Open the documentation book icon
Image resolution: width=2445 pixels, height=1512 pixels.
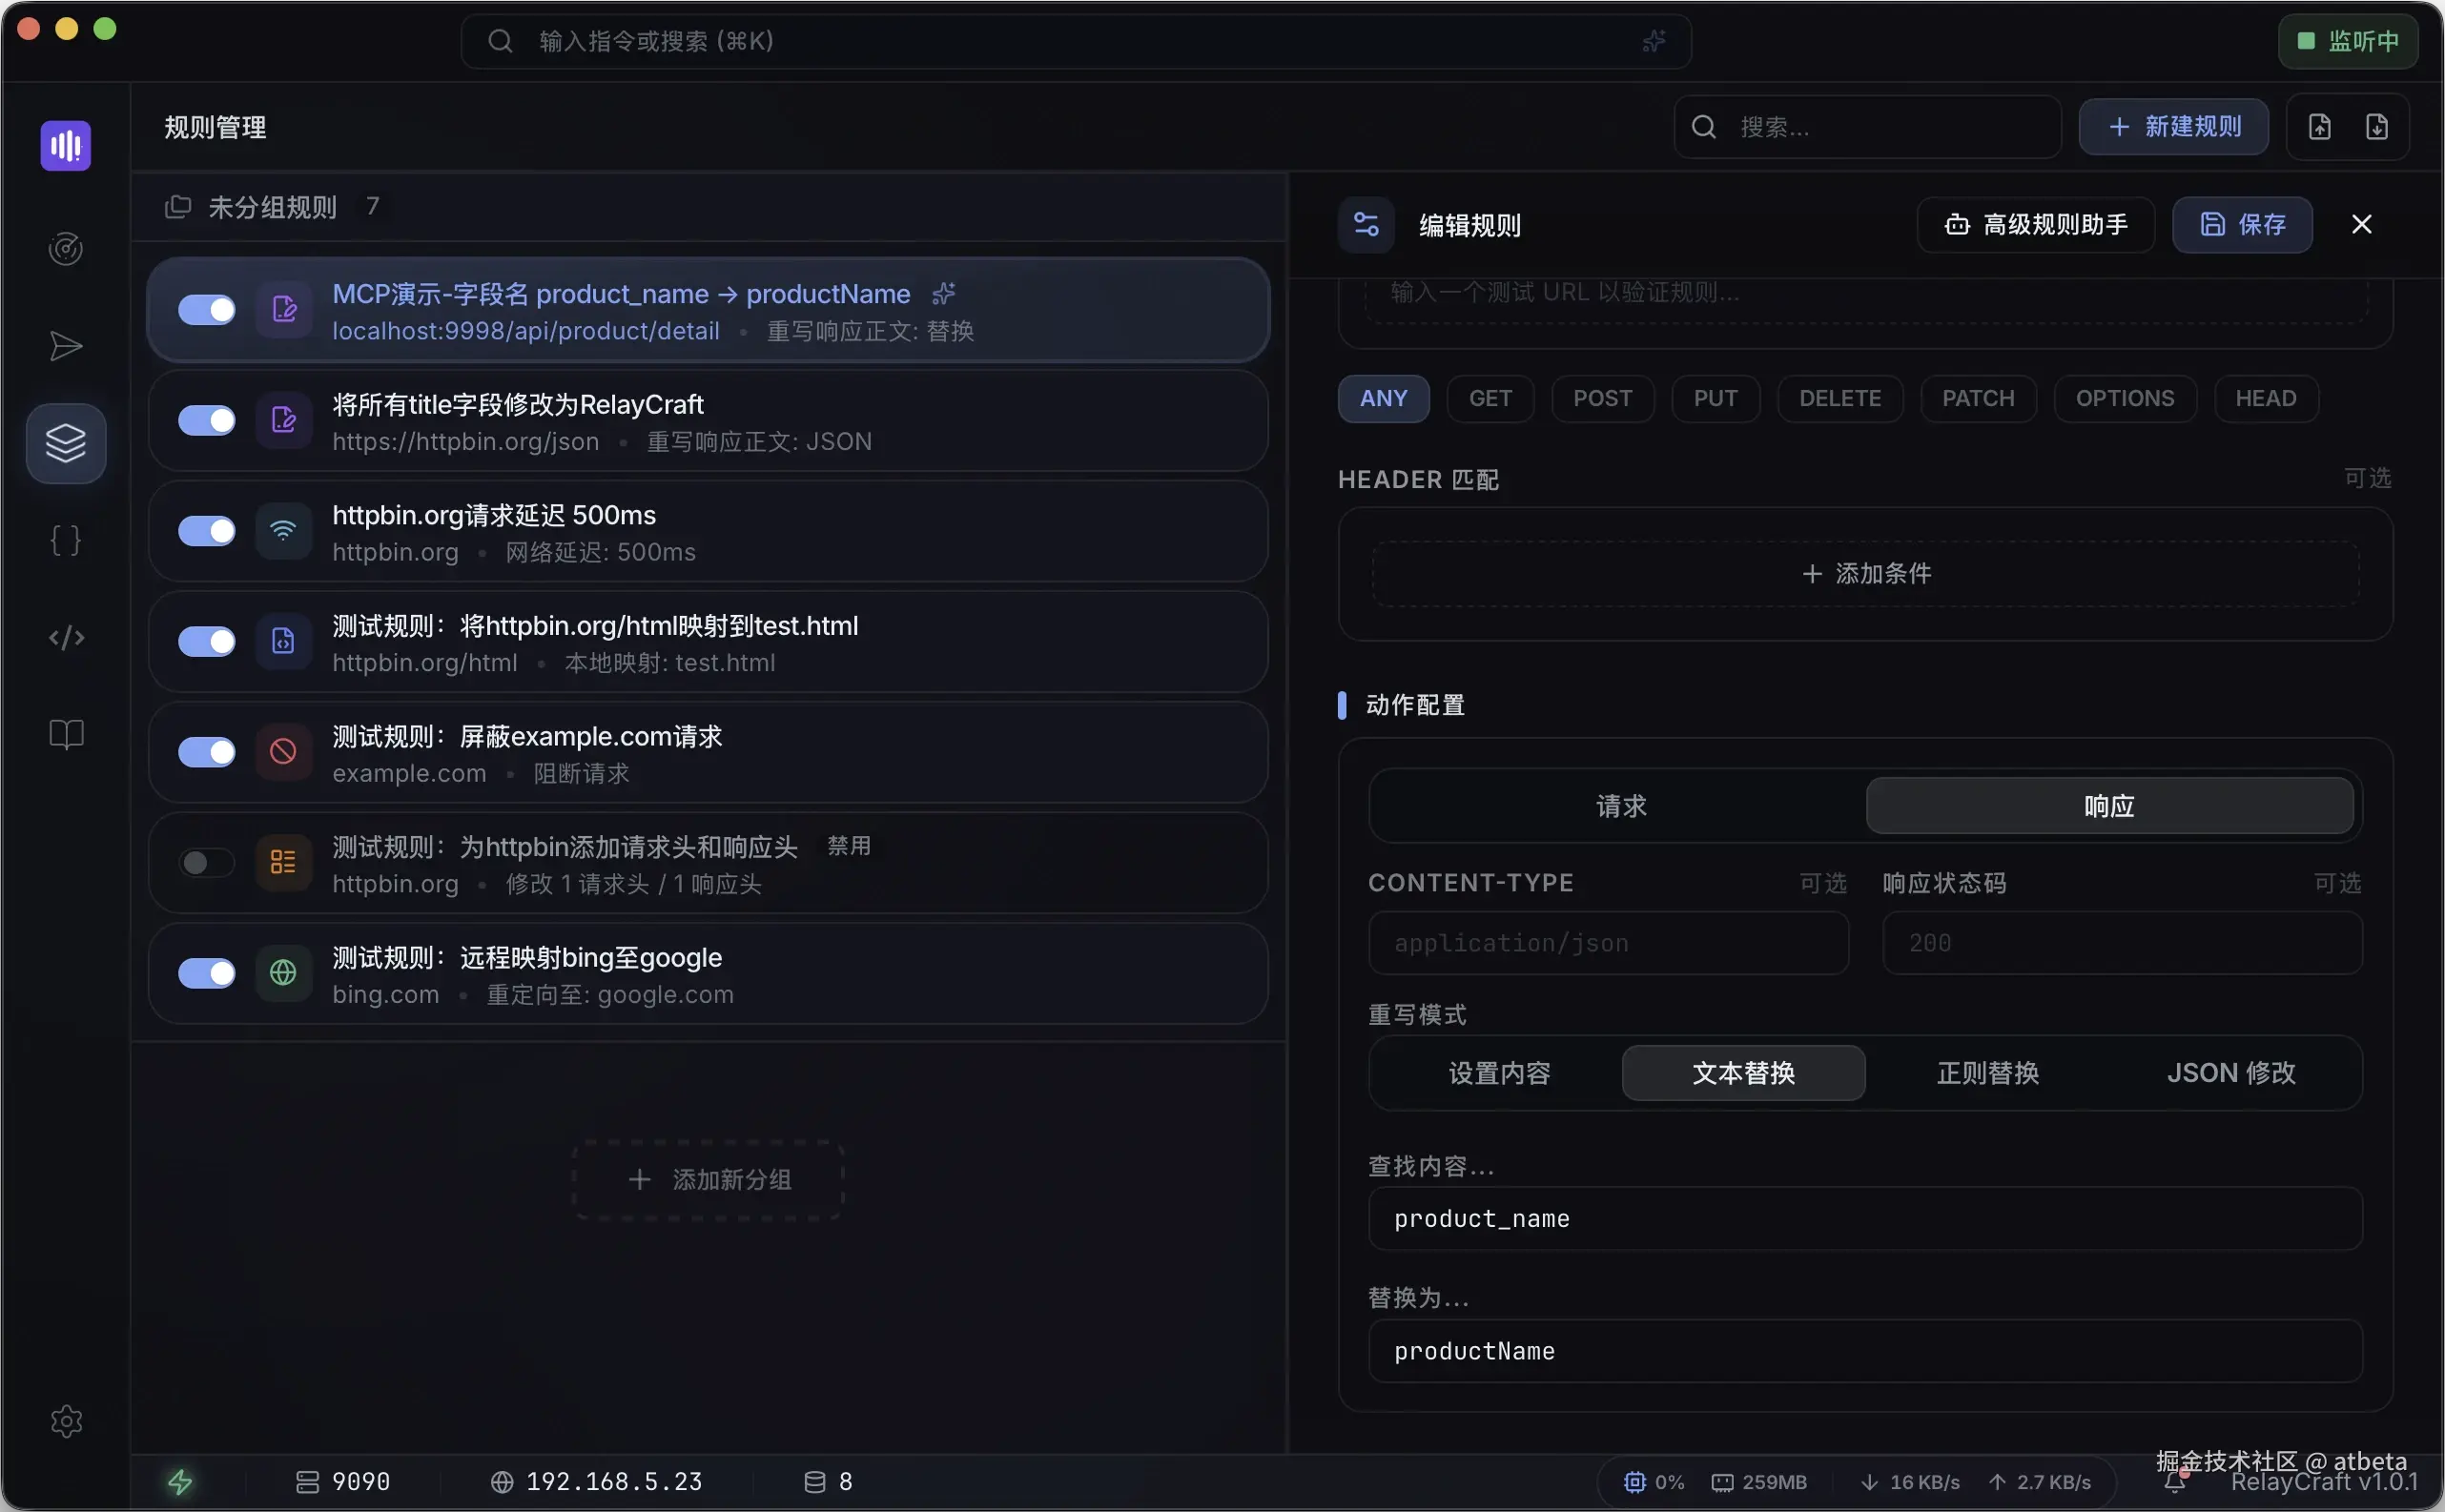click(x=65, y=735)
